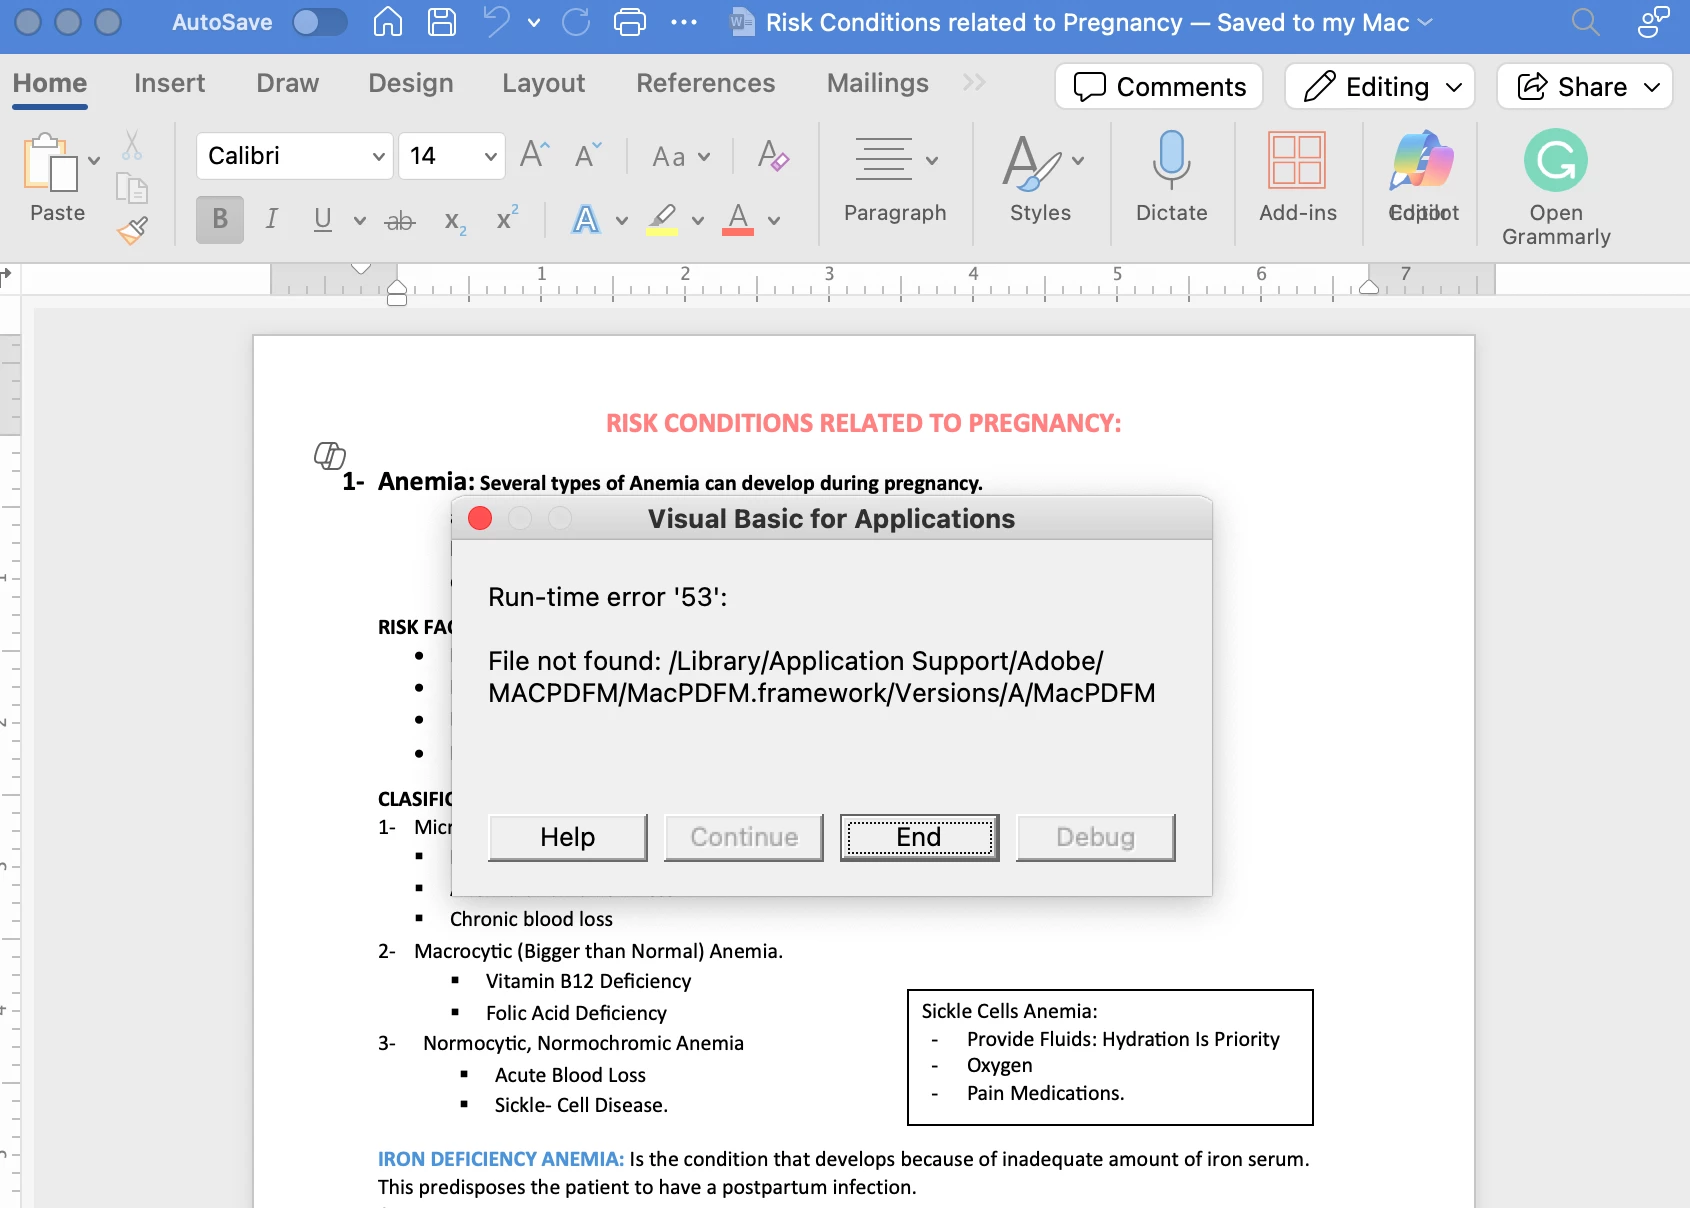The image size is (1690, 1208).
Task: Search in document with magnifier icon
Action: click(x=1585, y=22)
